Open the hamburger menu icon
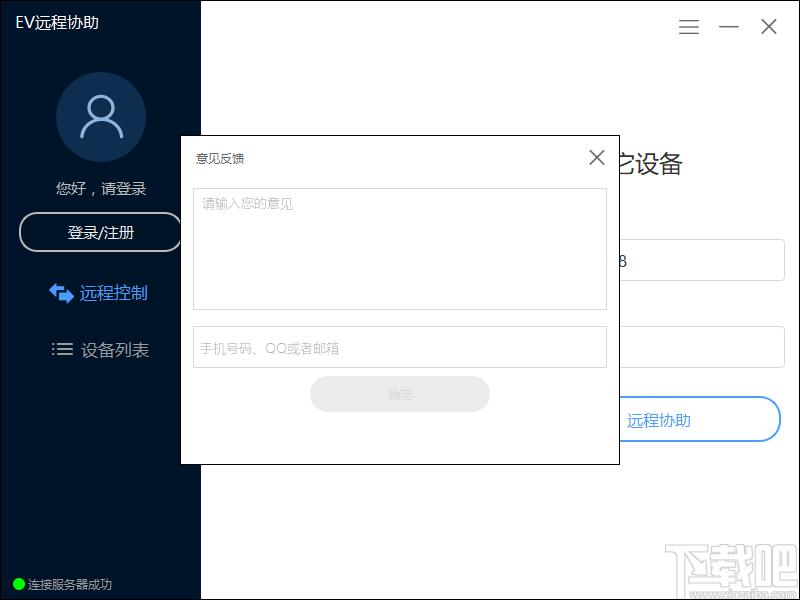The width and height of the screenshot is (800, 600). click(x=688, y=27)
